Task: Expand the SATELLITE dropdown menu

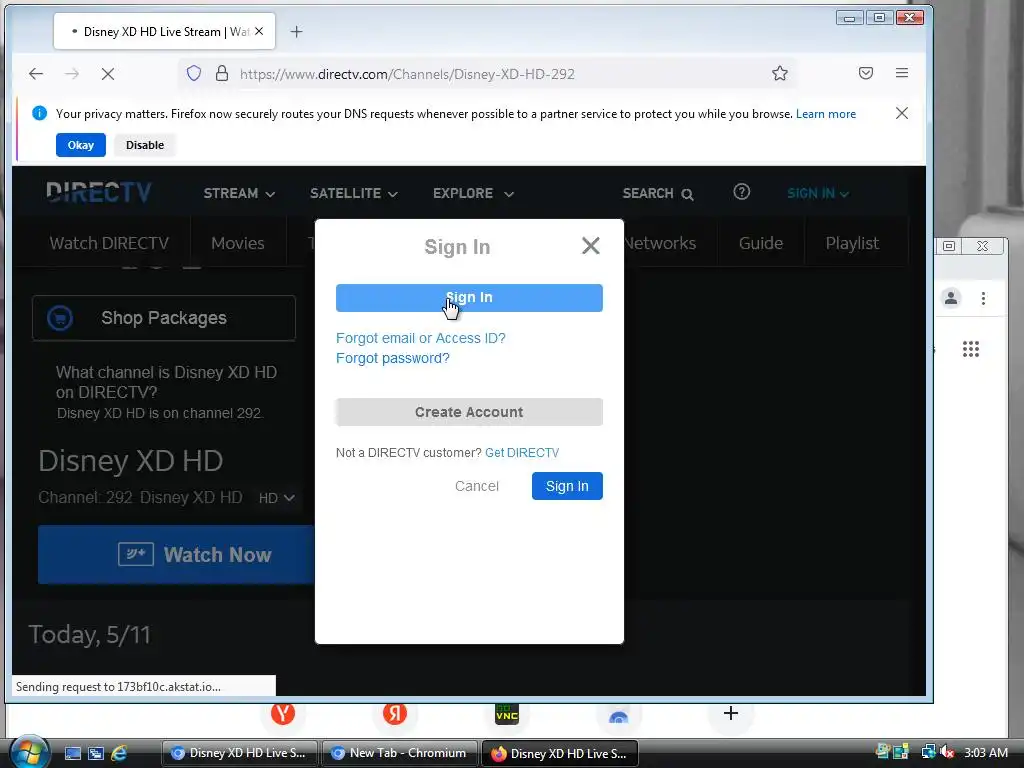Action: click(353, 193)
